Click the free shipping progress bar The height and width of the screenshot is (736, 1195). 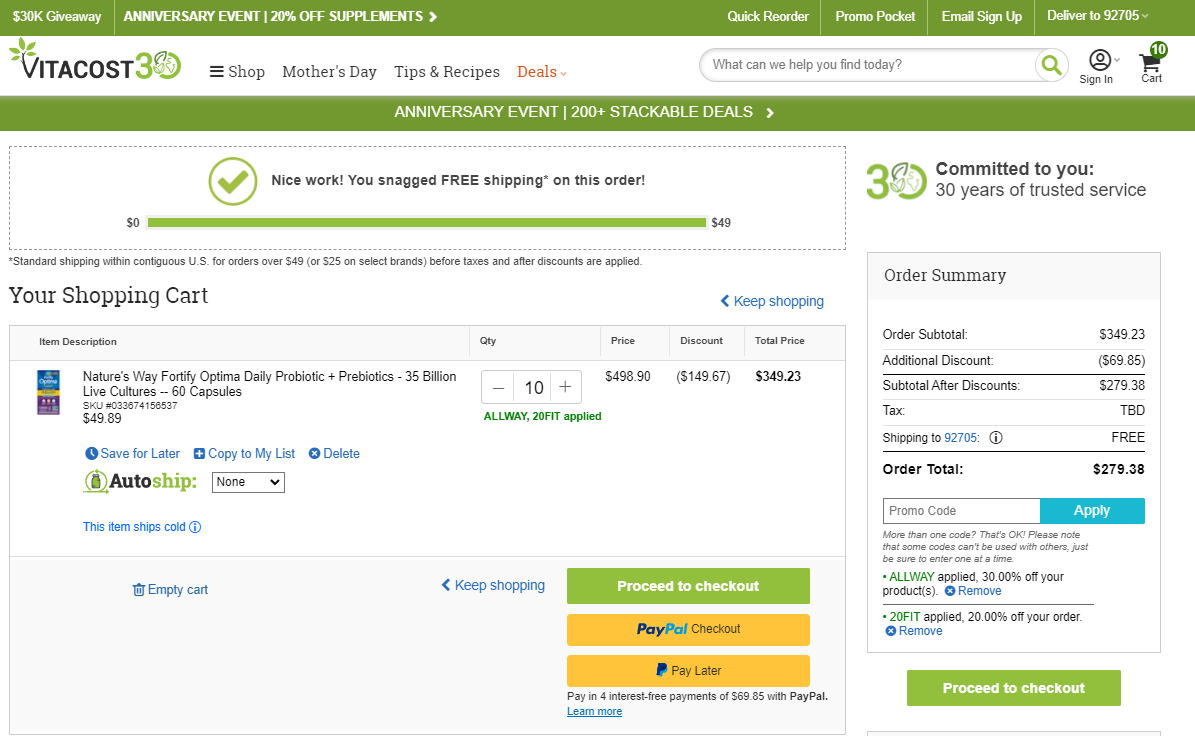[x=427, y=222]
